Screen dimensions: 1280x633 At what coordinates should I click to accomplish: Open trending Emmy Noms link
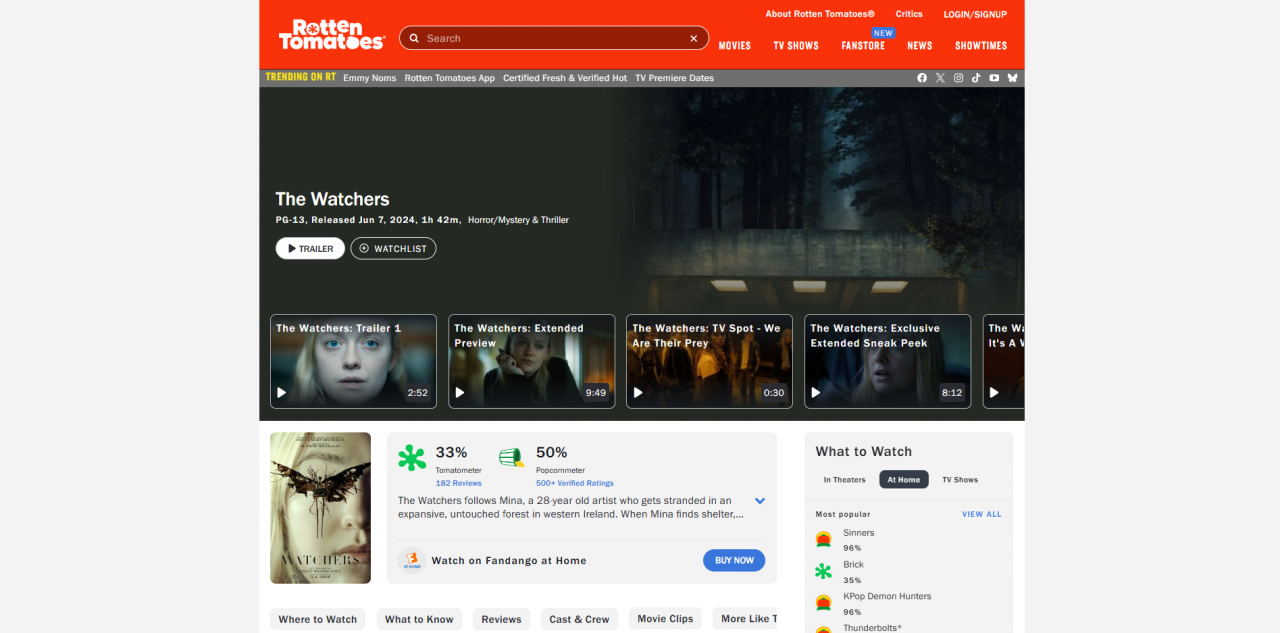click(x=370, y=78)
